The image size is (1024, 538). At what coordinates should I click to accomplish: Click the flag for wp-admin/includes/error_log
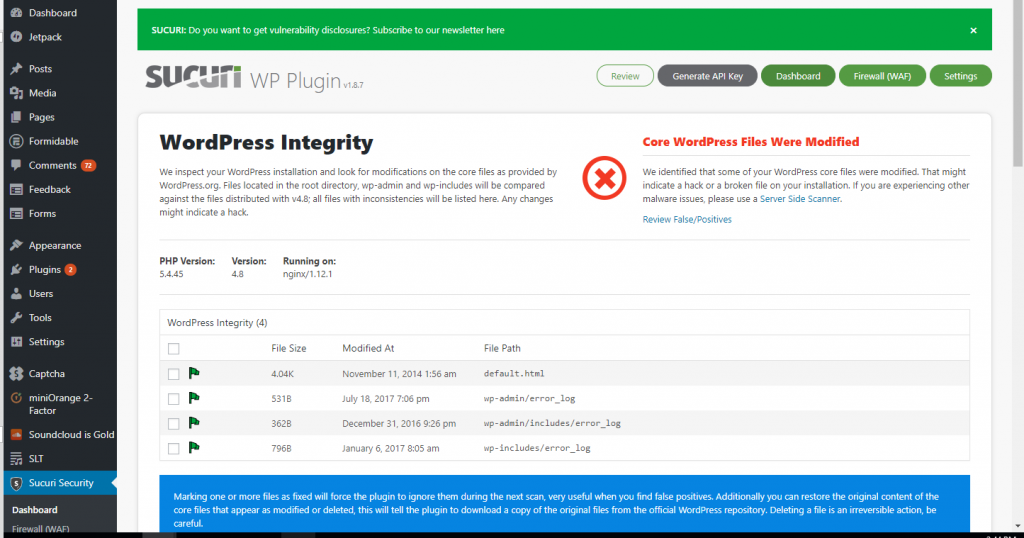(194, 423)
